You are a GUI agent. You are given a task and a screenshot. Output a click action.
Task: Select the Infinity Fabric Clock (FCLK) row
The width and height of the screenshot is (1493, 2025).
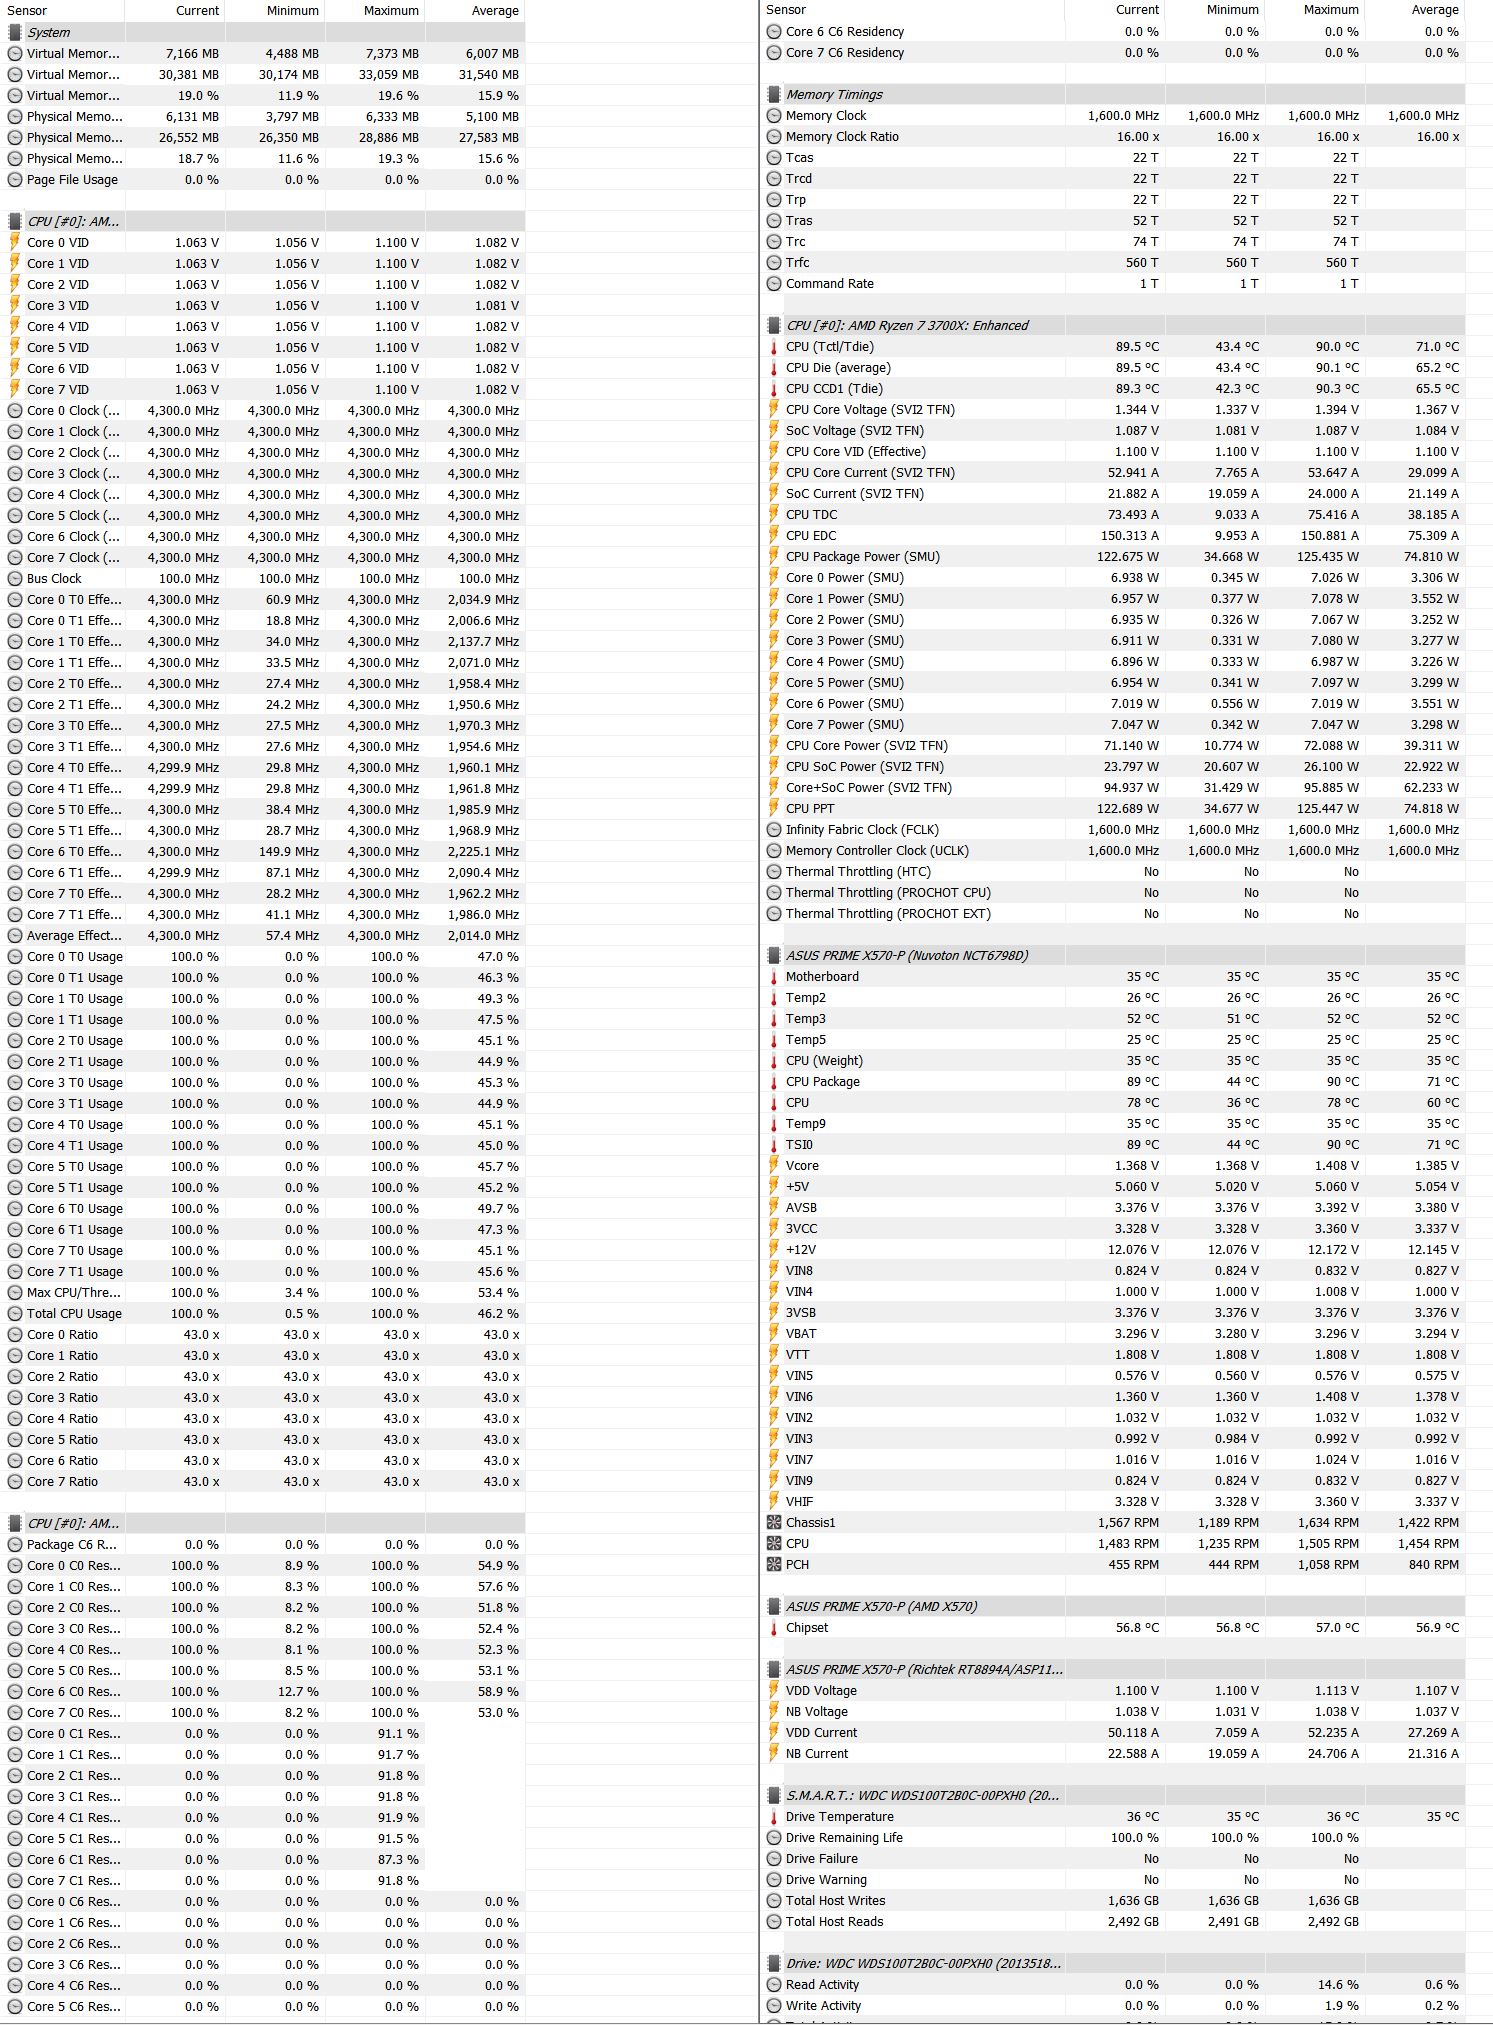click(x=1115, y=830)
